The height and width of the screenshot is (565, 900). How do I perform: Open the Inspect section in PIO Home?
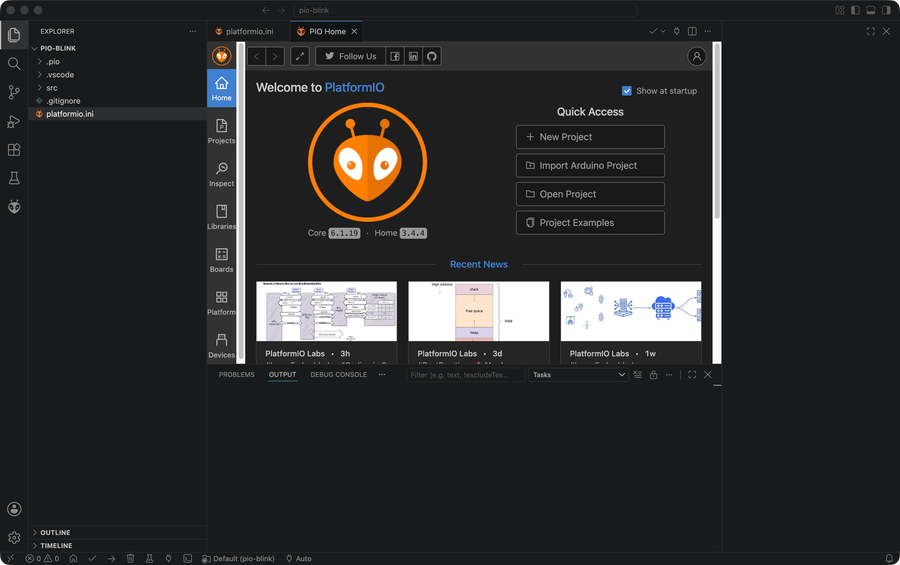point(221,174)
